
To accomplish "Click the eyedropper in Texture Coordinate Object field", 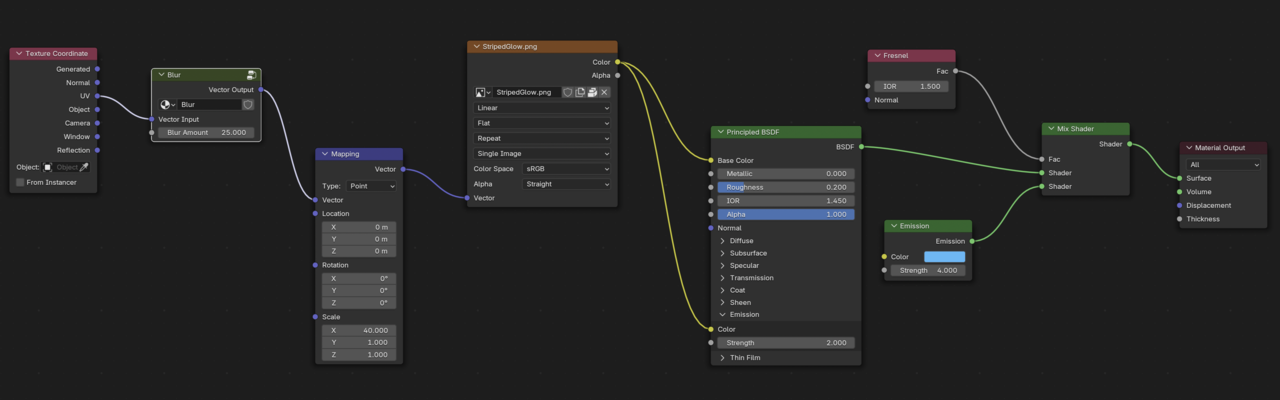I will pos(84,167).
